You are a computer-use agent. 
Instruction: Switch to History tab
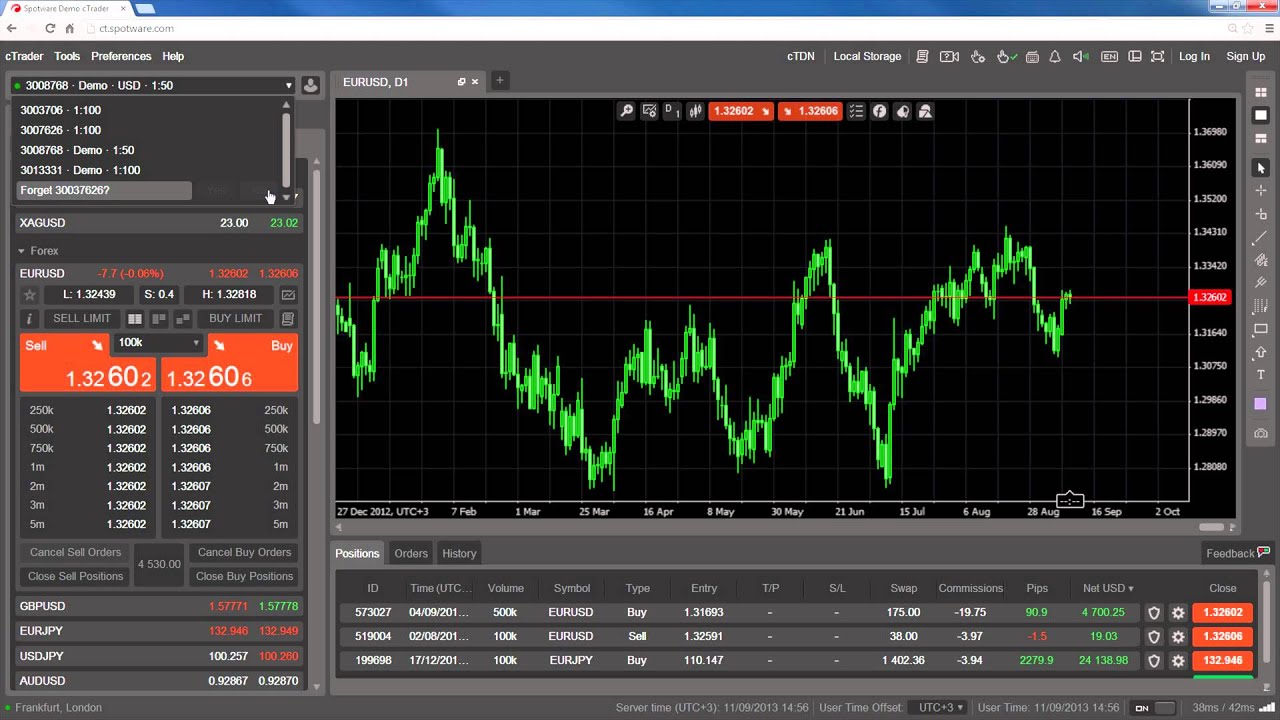tap(459, 553)
